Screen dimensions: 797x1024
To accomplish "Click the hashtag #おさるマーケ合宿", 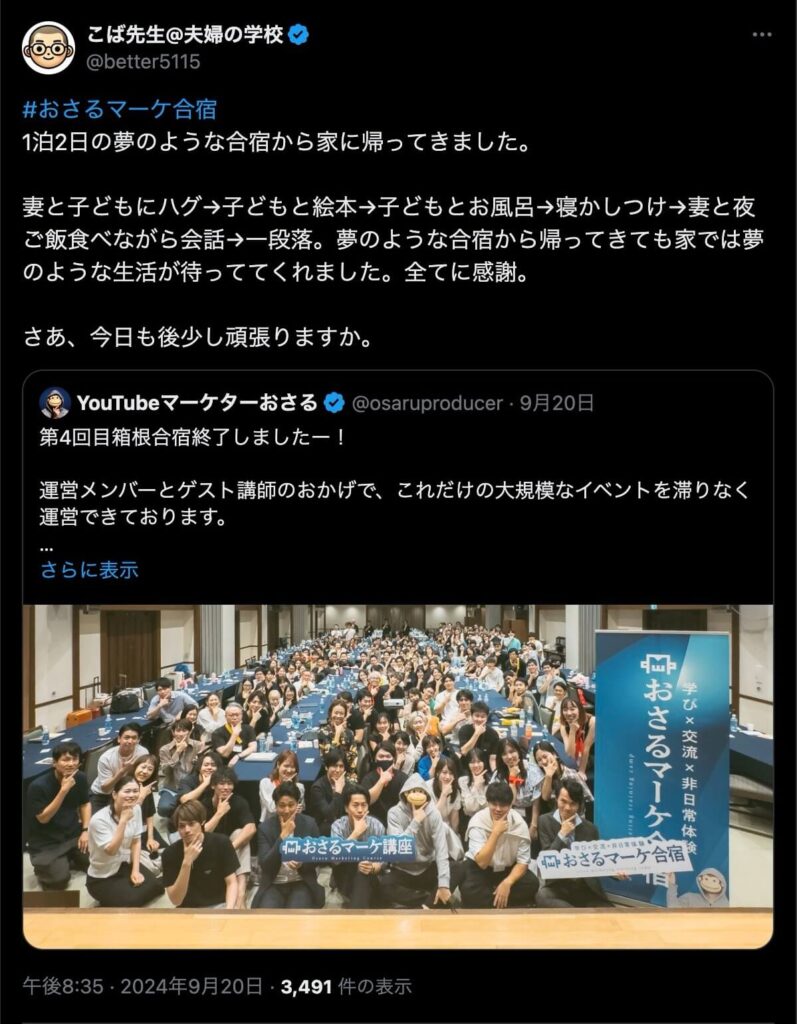I will (120, 109).
